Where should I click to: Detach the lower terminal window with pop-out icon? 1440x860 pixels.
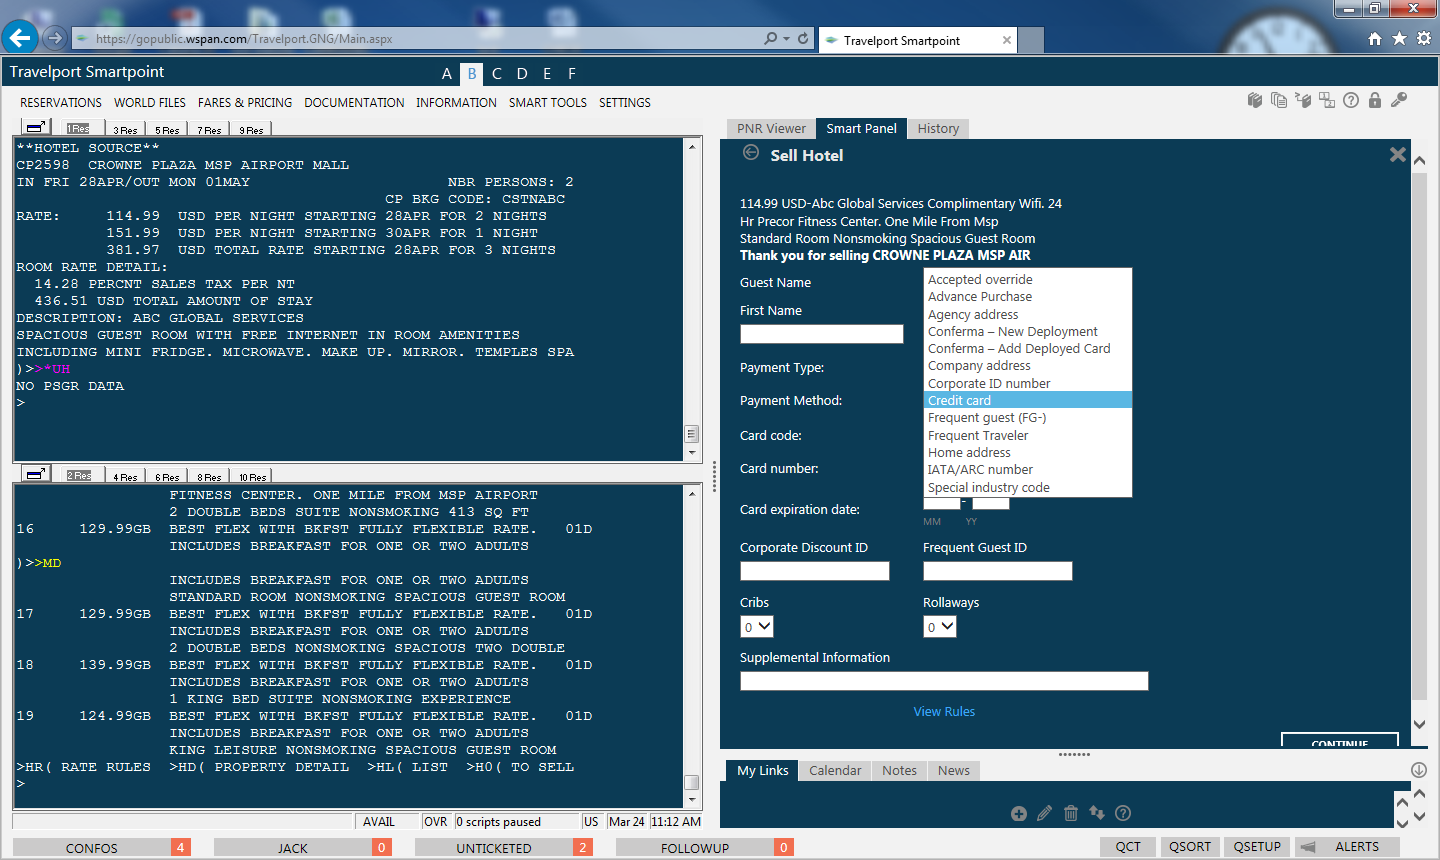(x=37, y=474)
